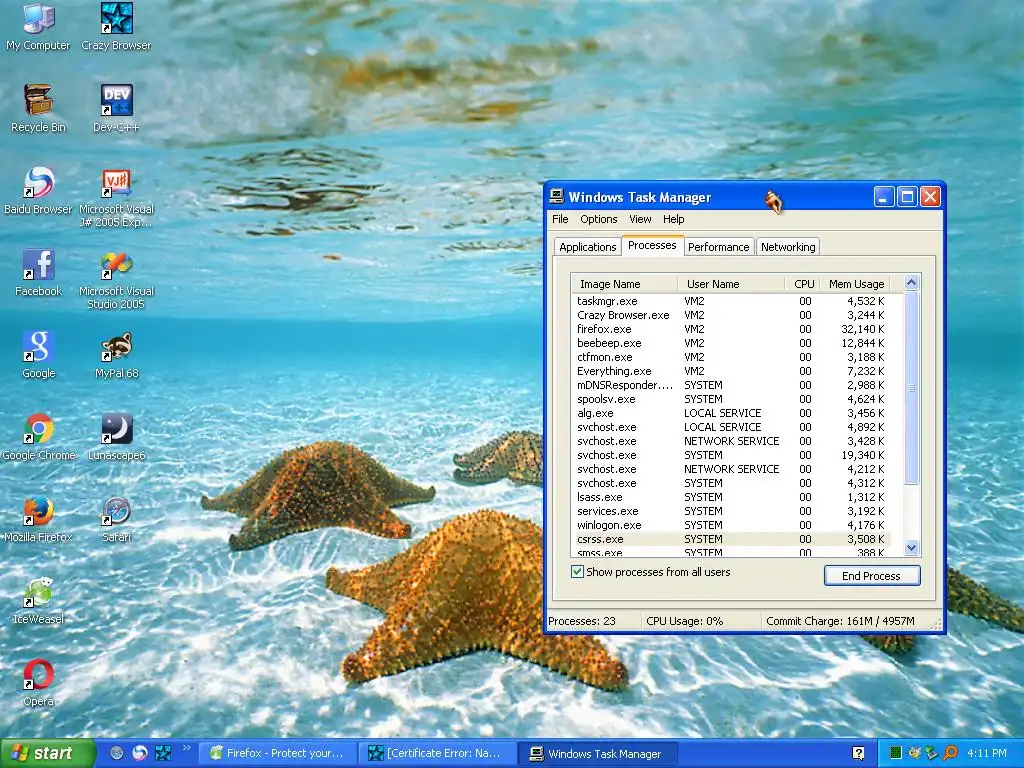1024x768 pixels.
Task: Select the Safari desktop shortcut
Action: point(116,518)
